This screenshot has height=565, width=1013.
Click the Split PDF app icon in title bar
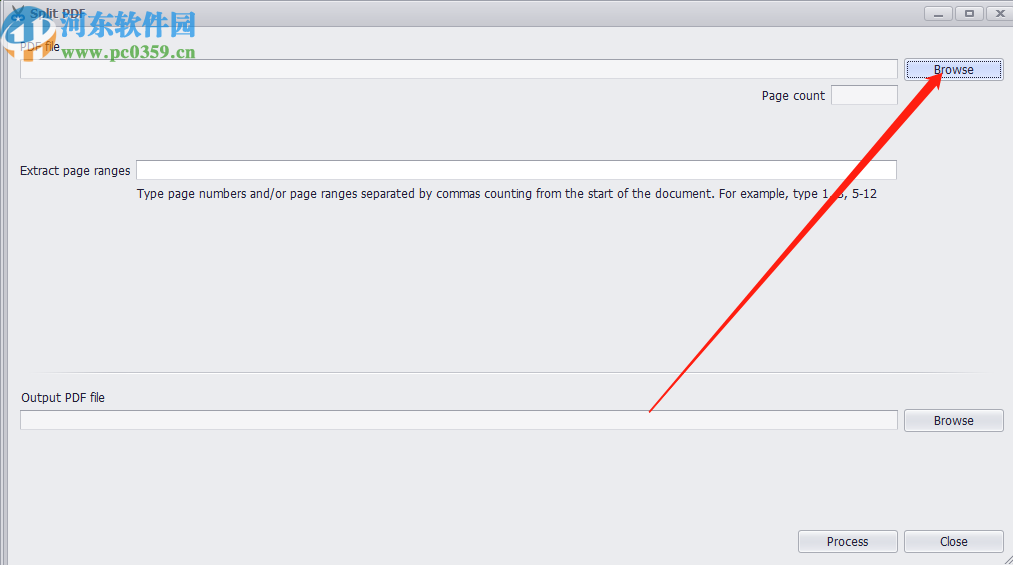(x=17, y=14)
